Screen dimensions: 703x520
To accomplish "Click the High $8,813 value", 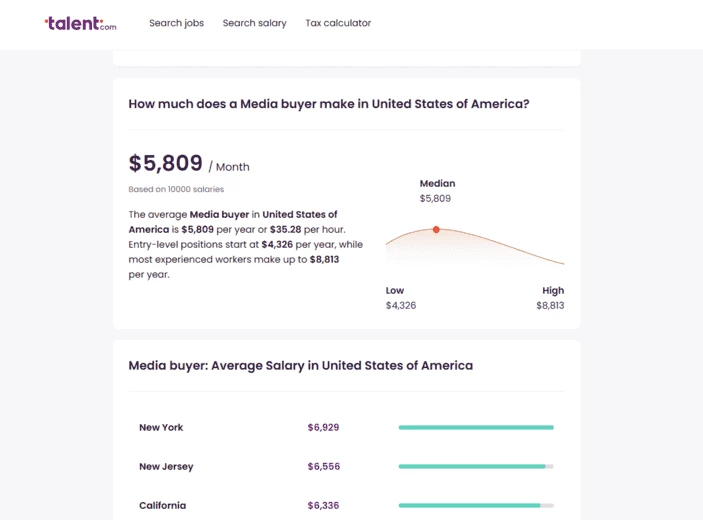I will [x=550, y=305].
